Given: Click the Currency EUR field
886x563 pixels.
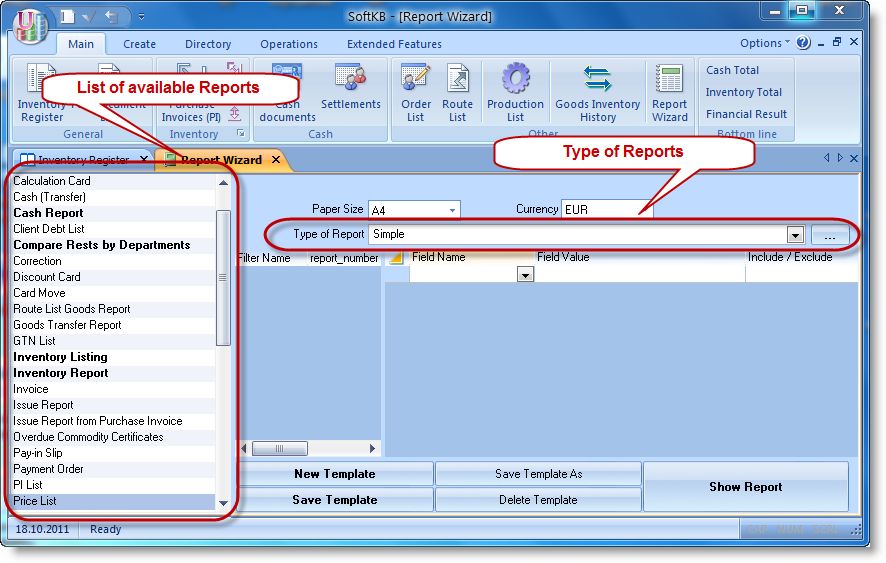Looking at the screenshot, I should point(607,209).
